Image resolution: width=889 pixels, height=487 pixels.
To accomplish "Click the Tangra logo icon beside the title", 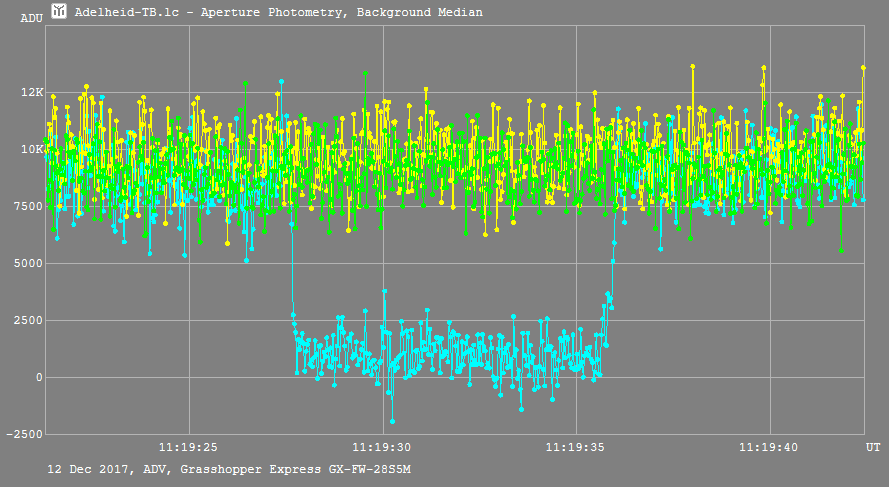I will (59, 10).
